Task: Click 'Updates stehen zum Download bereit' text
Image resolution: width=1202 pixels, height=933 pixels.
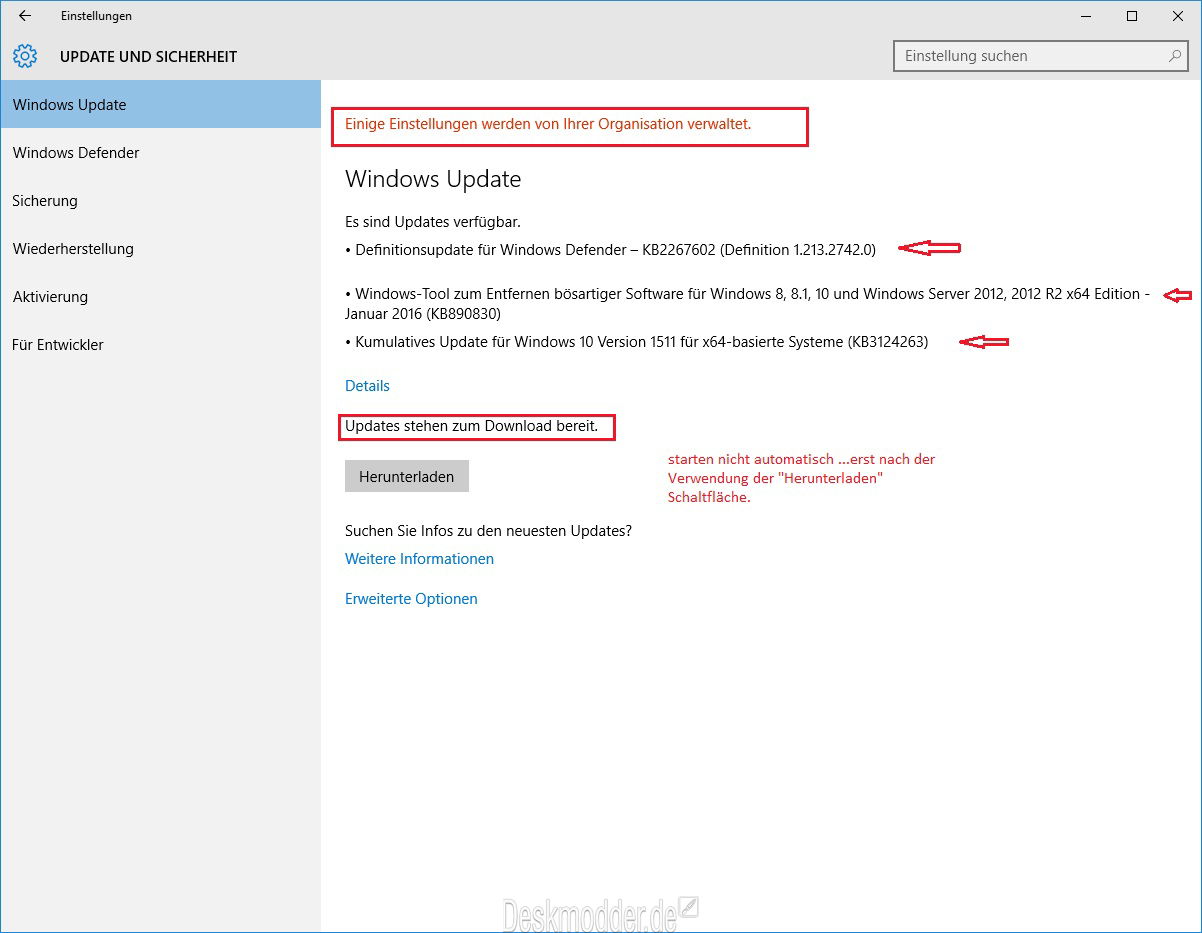Action: coord(472,426)
